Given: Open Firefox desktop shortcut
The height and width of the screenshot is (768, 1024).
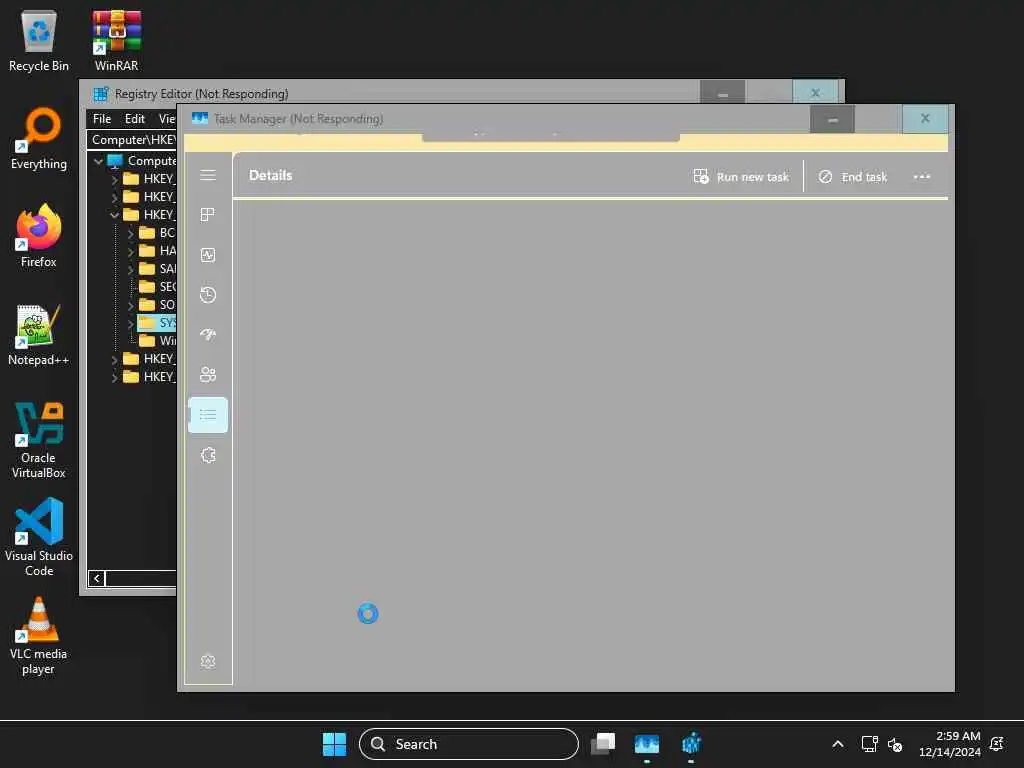Looking at the screenshot, I should tap(39, 236).
